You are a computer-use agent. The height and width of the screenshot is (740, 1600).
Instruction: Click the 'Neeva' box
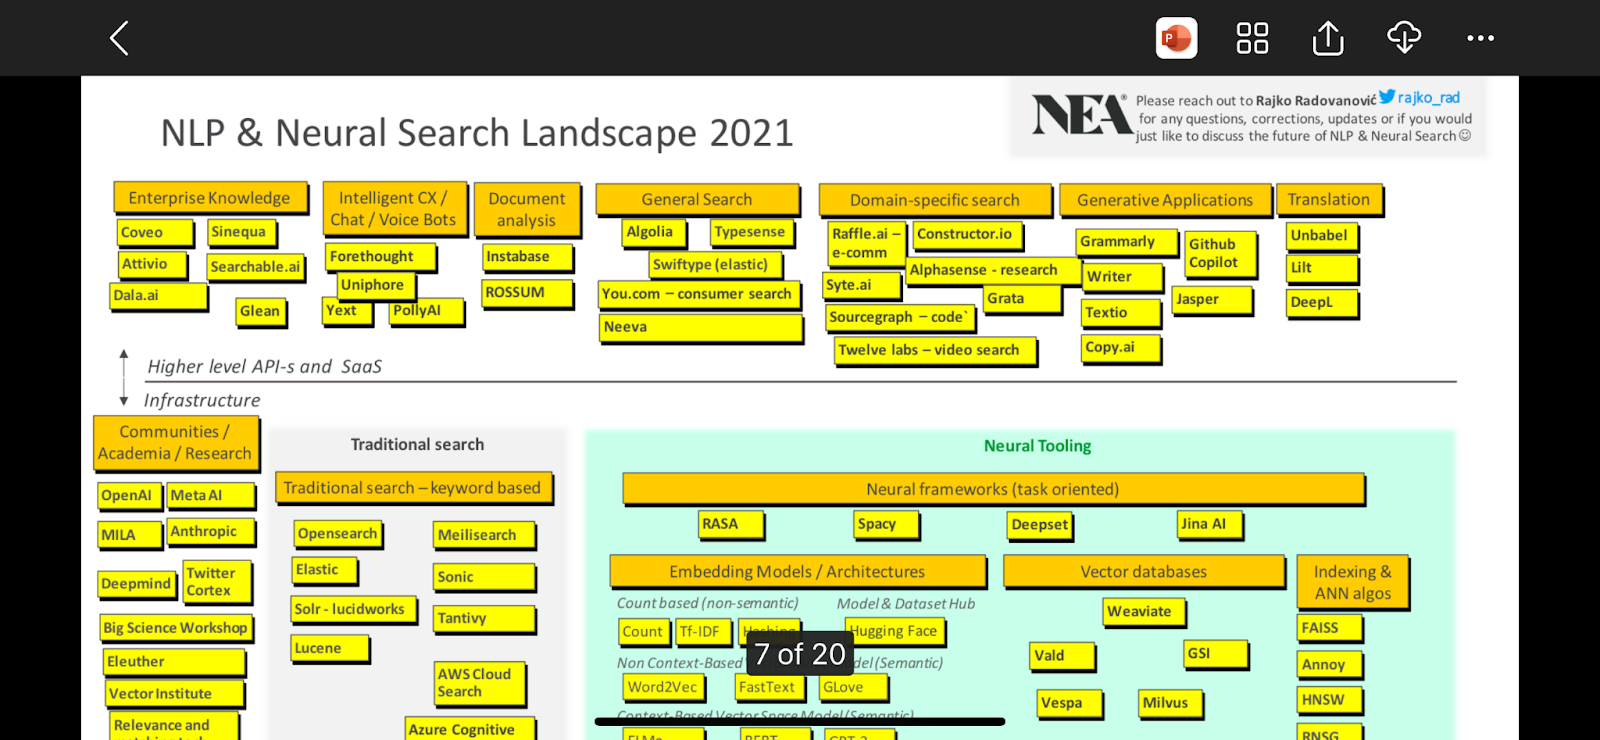click(701, 328)
